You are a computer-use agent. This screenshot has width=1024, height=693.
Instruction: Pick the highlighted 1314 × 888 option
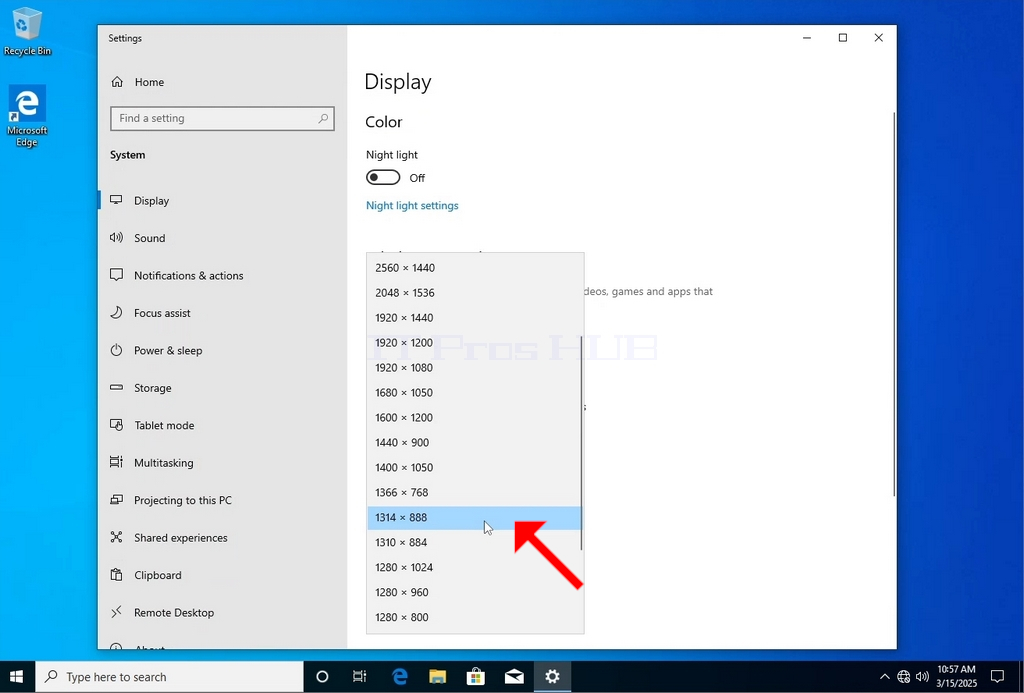pyautogui.click(x=474, y=517)
